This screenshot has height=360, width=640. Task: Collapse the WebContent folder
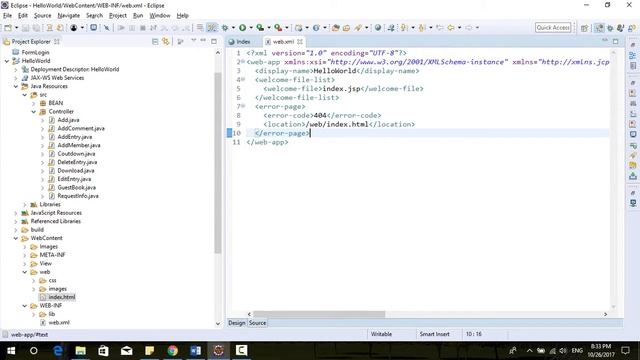(x=16, y=238)
